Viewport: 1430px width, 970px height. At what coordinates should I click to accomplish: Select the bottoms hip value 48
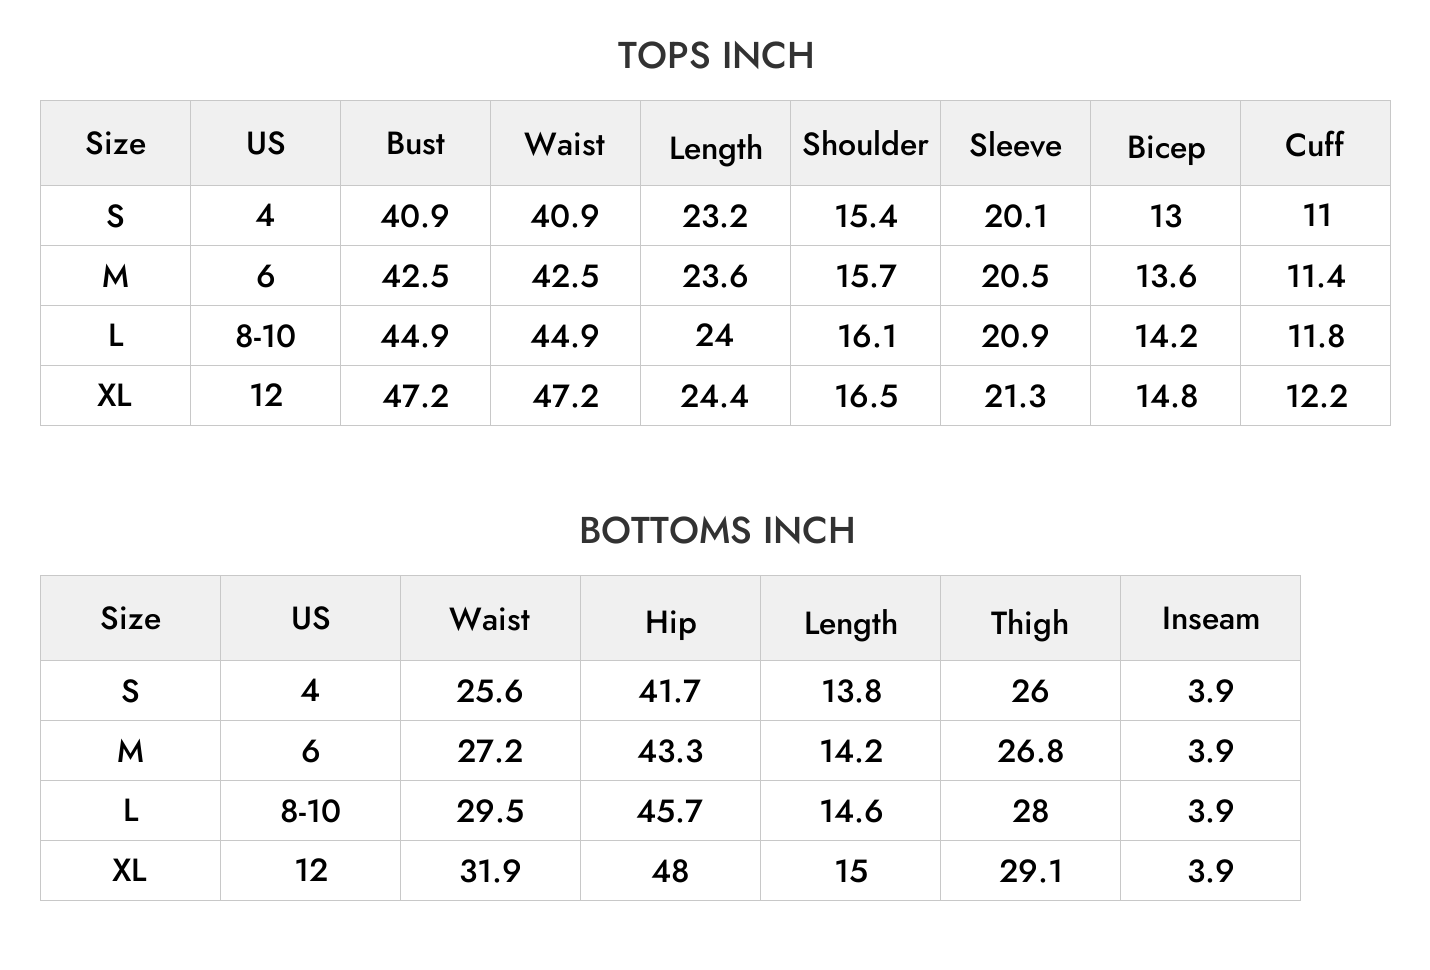(x=670, y=871)
